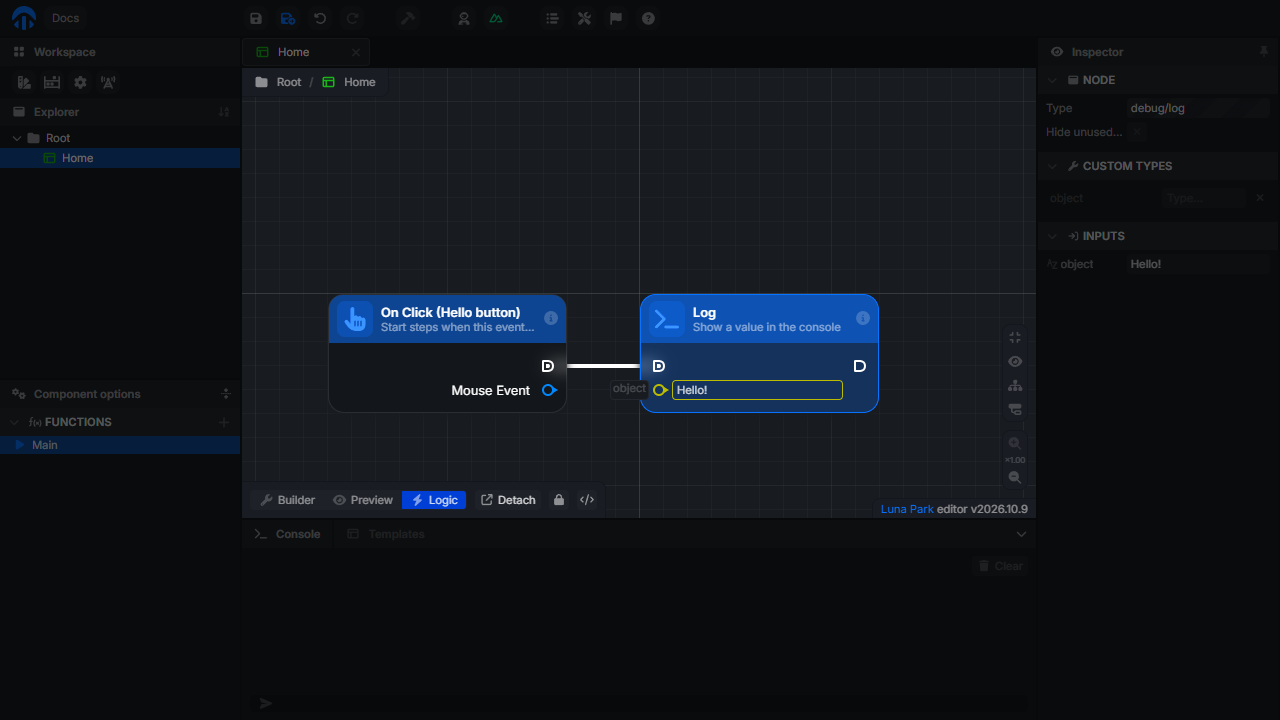Open the design swatches icon under Workspace
This screenshot has height=720, width=1280.
(x=24, y=83)
